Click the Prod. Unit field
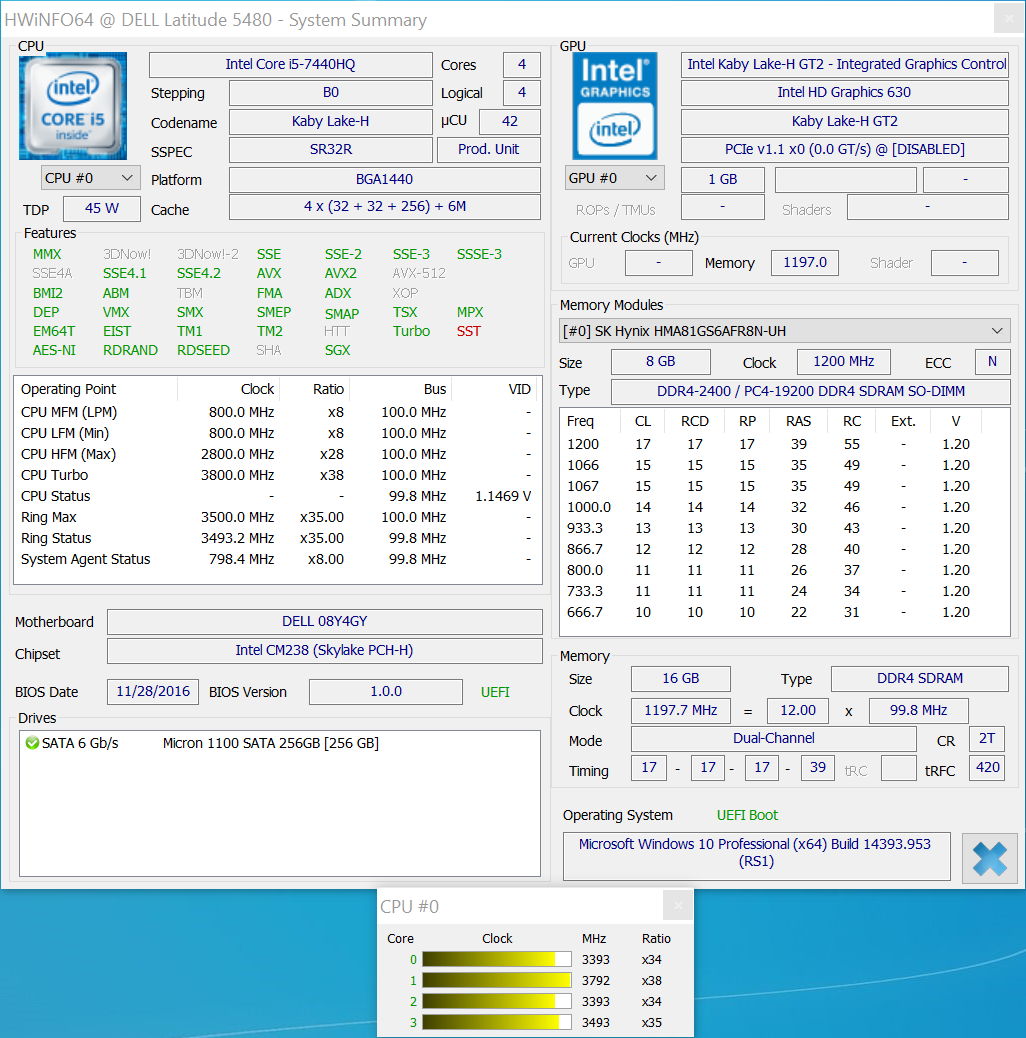Viewport: 1026px width, 1038px height. tap(489, 150)
